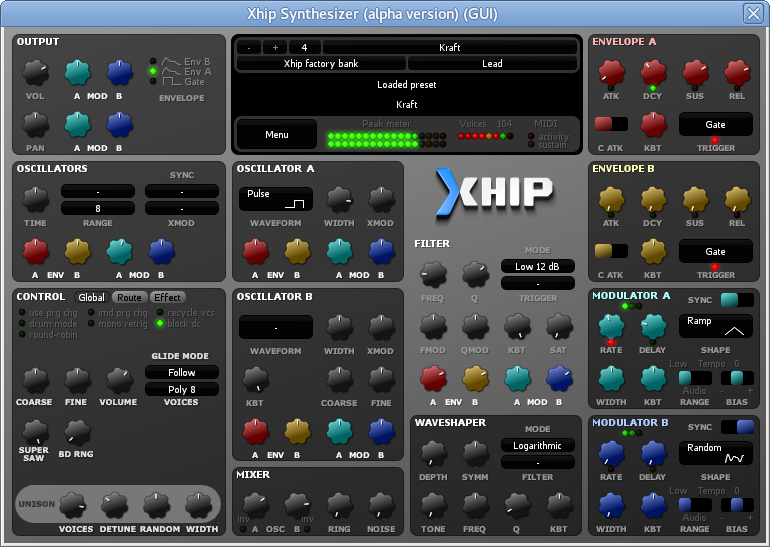Click the Mixer RING knob
Screen dimensions: 770x547
click(339, 506)
